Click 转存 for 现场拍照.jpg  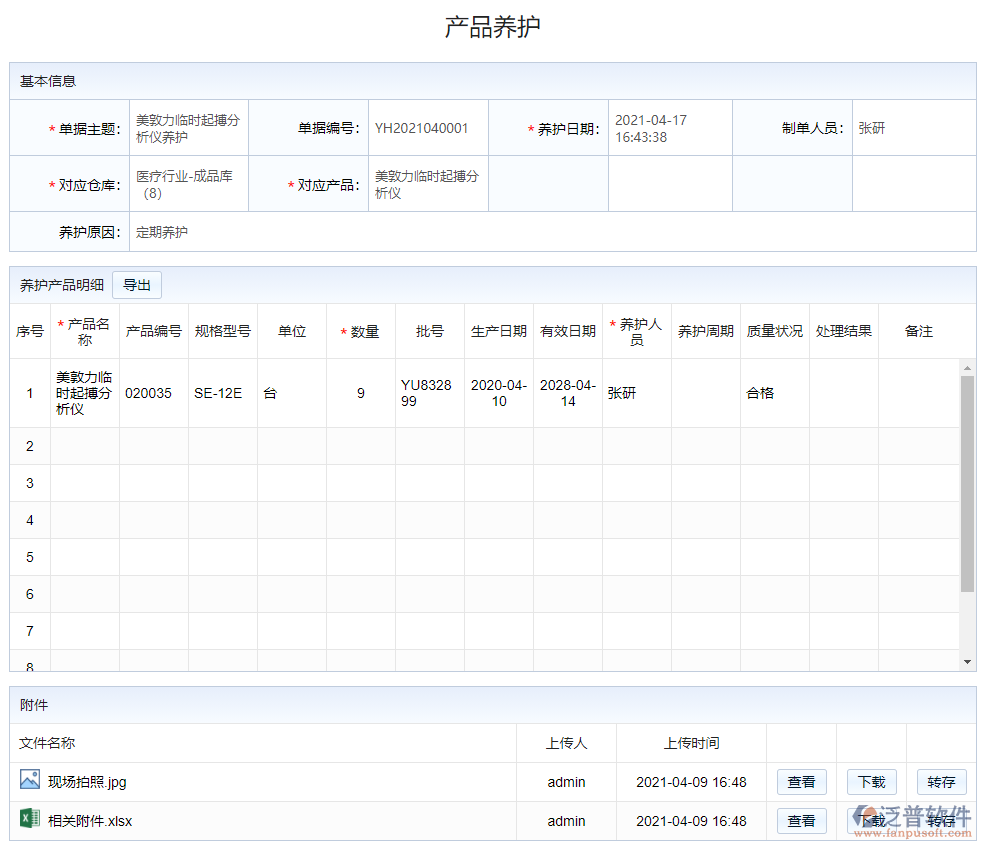941,782
